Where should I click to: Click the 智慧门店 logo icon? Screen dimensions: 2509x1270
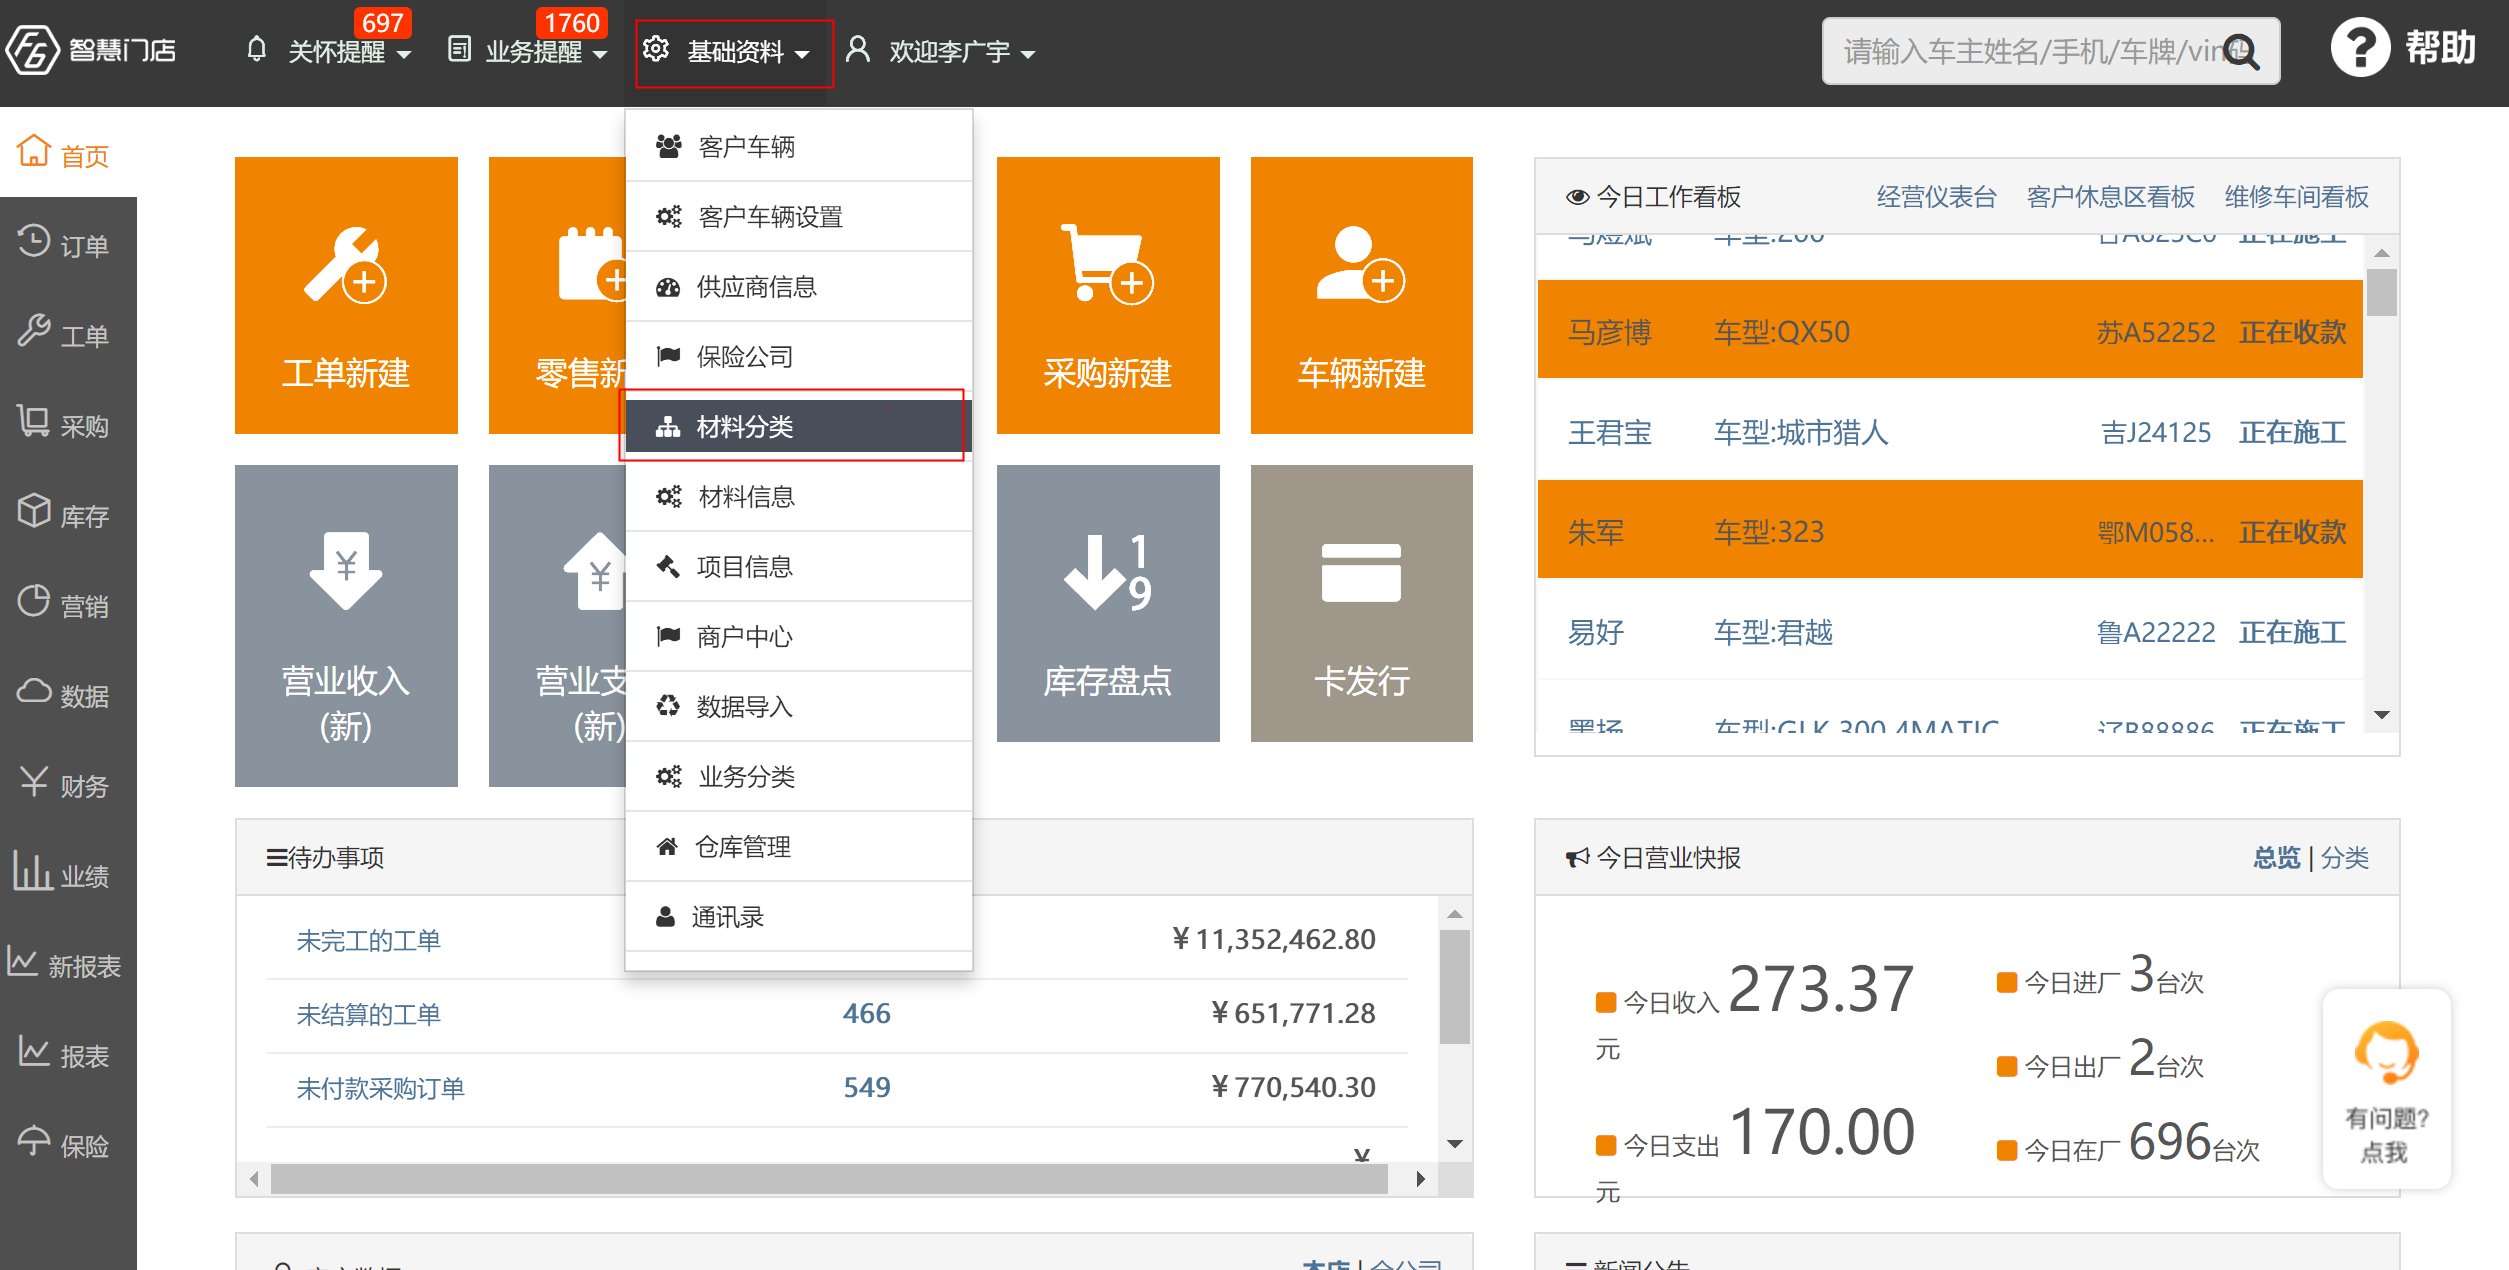[x=33, y=50]
